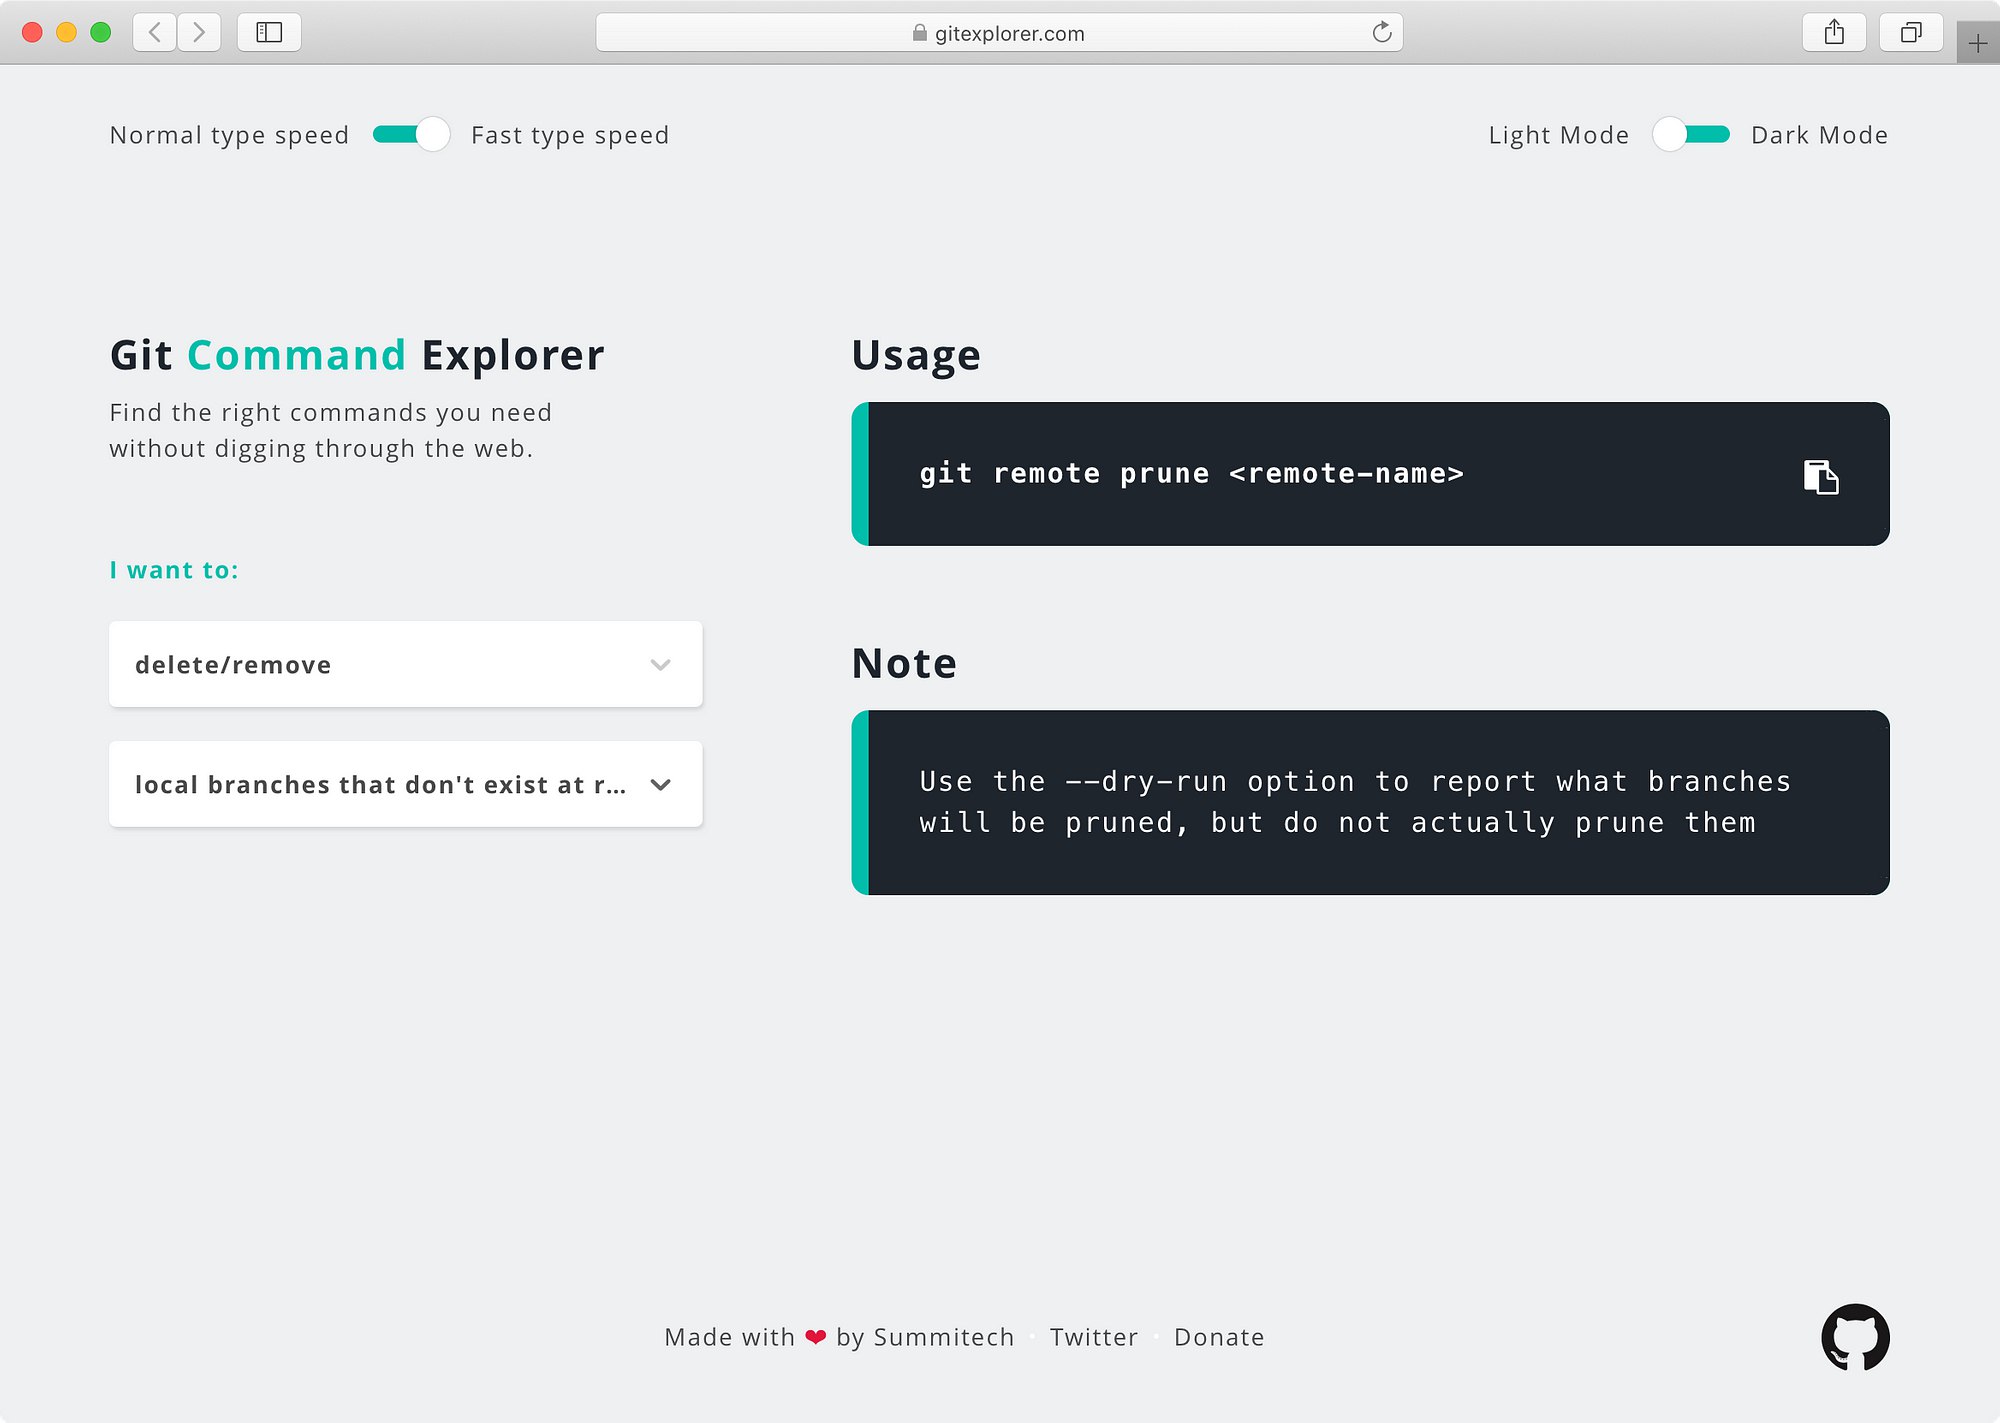The image size is (2000, 1423).
Task: Open the local branches option dropdown
Action: pyautogui.click(x=405, y=784)
